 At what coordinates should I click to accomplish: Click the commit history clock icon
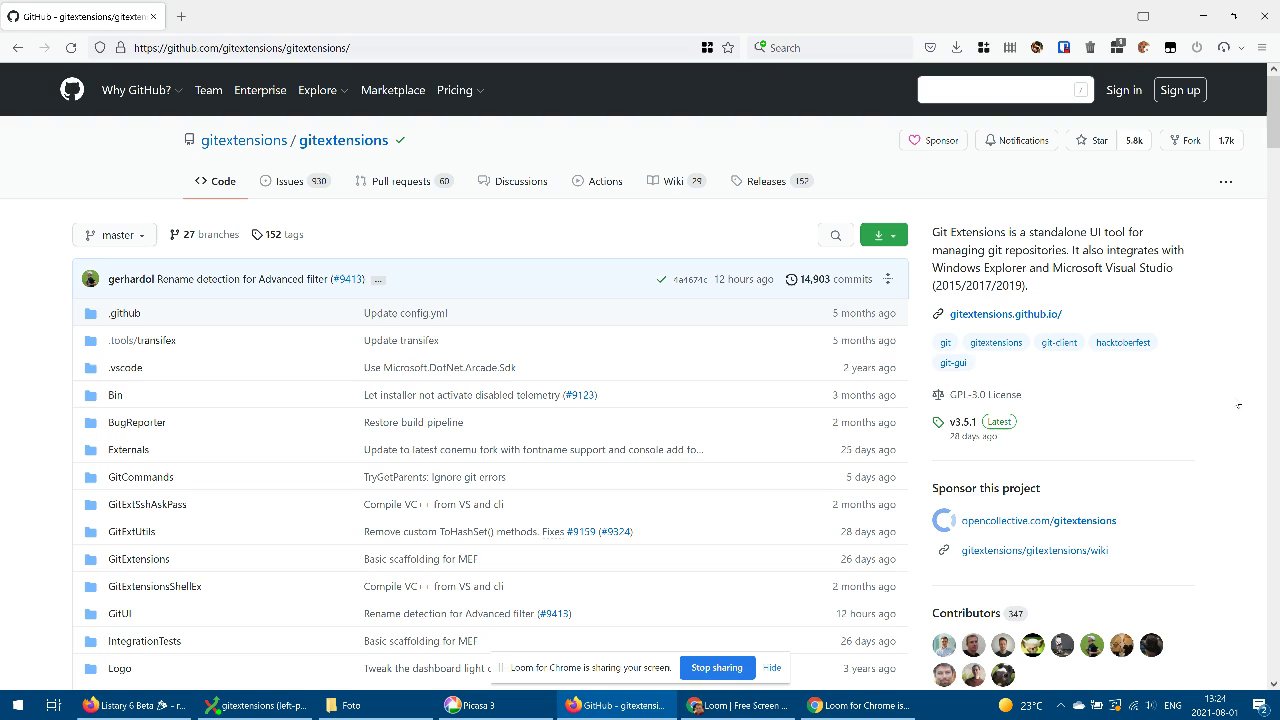(x=792, y=279)
